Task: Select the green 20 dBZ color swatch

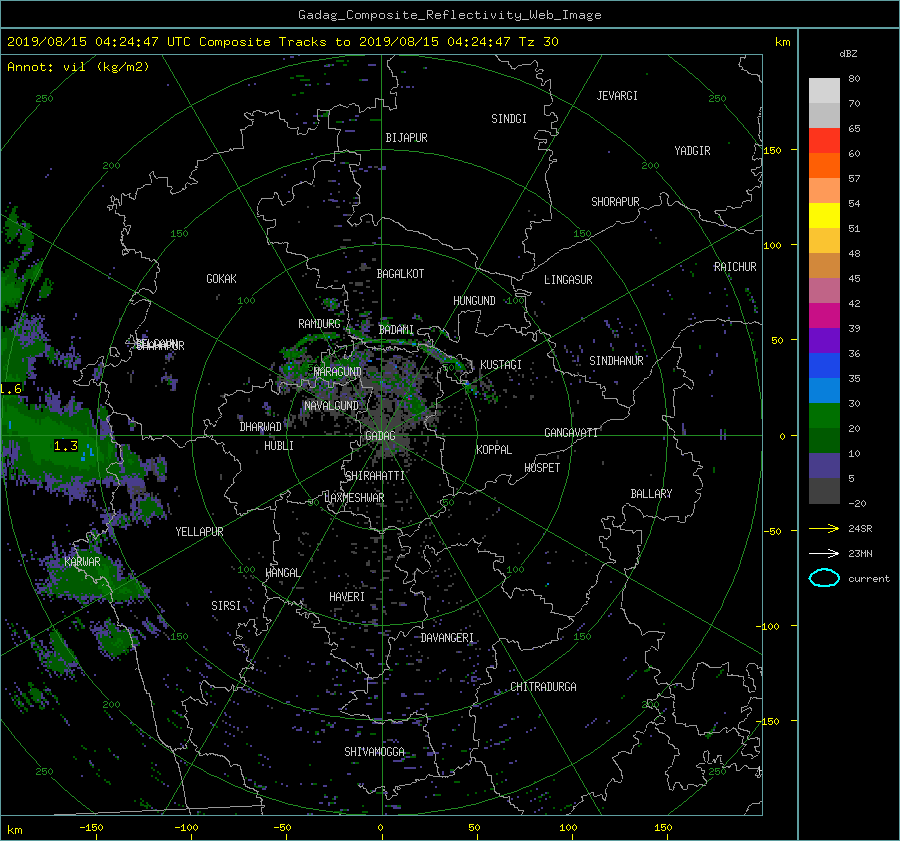Action: (824, 416)
